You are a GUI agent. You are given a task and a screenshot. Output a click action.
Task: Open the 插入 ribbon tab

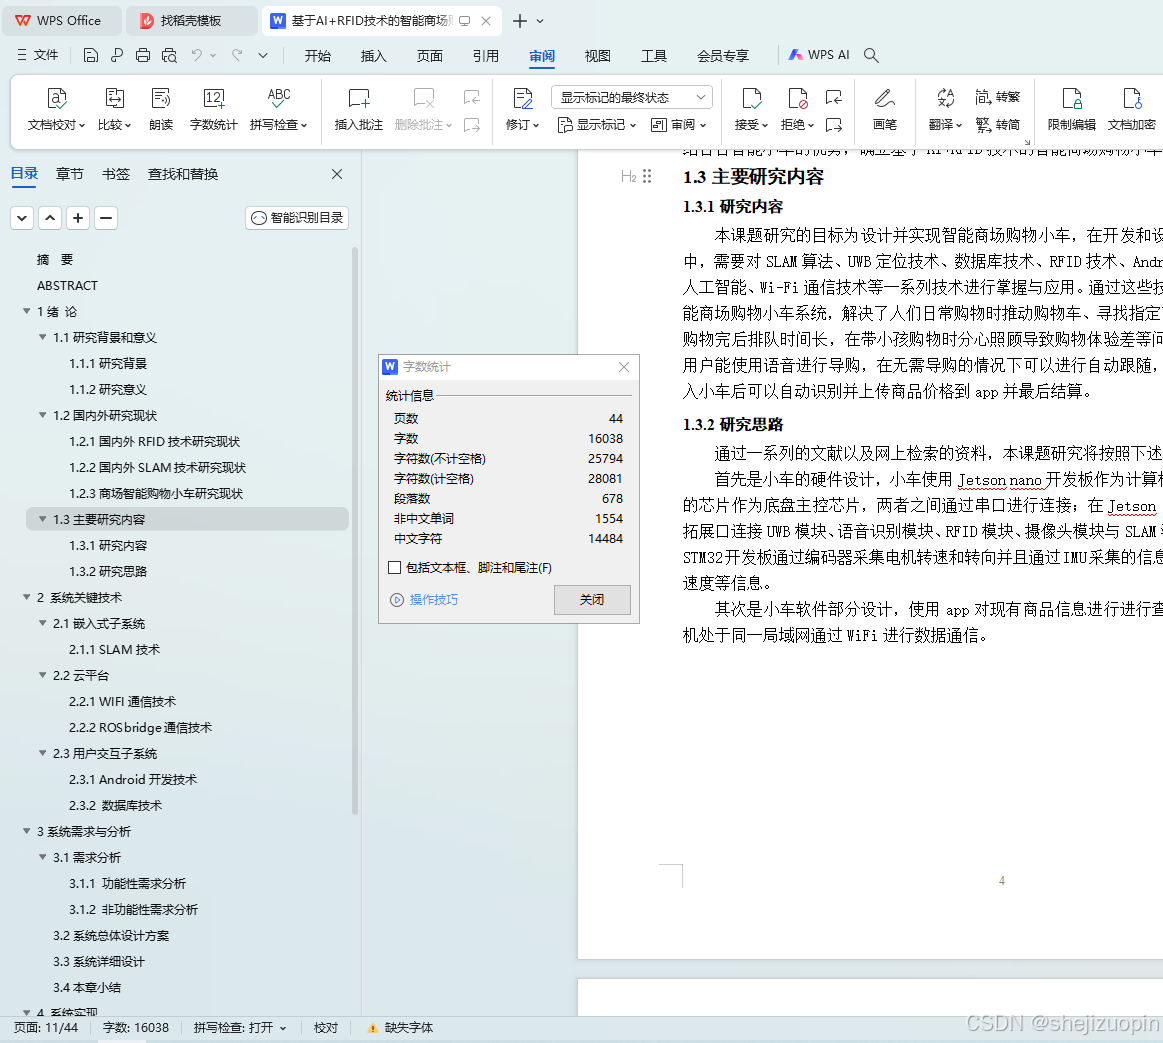(373, 56)
